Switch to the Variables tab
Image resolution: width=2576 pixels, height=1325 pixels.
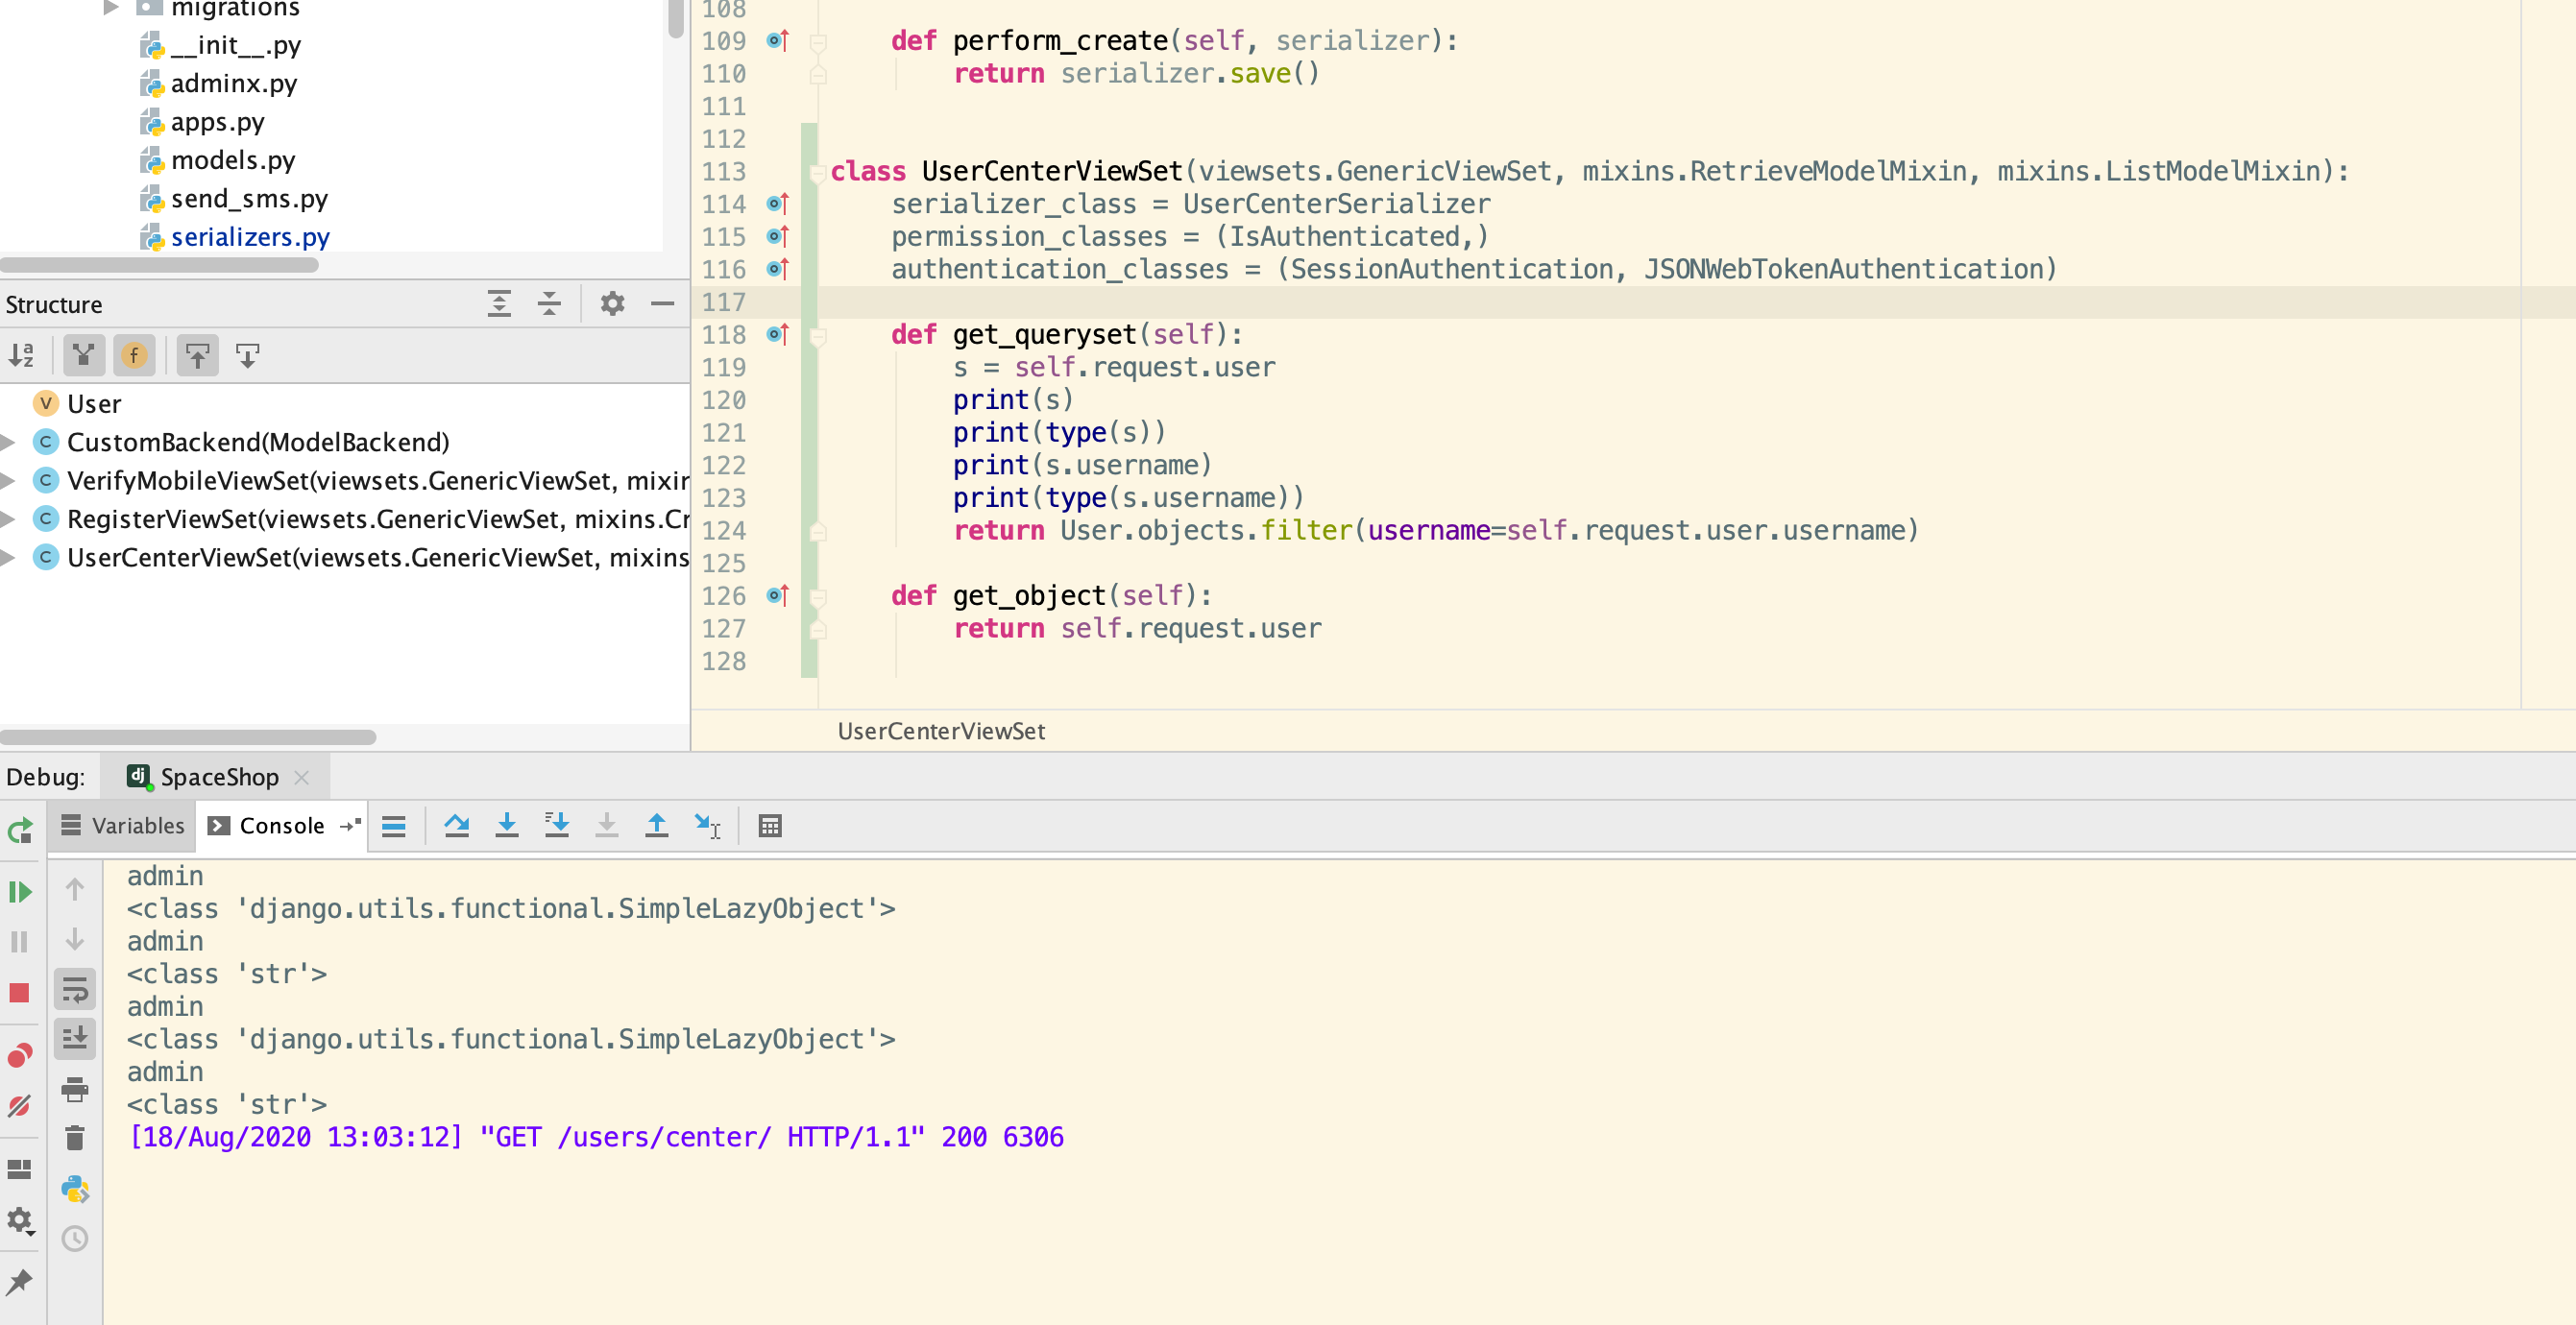123,826
